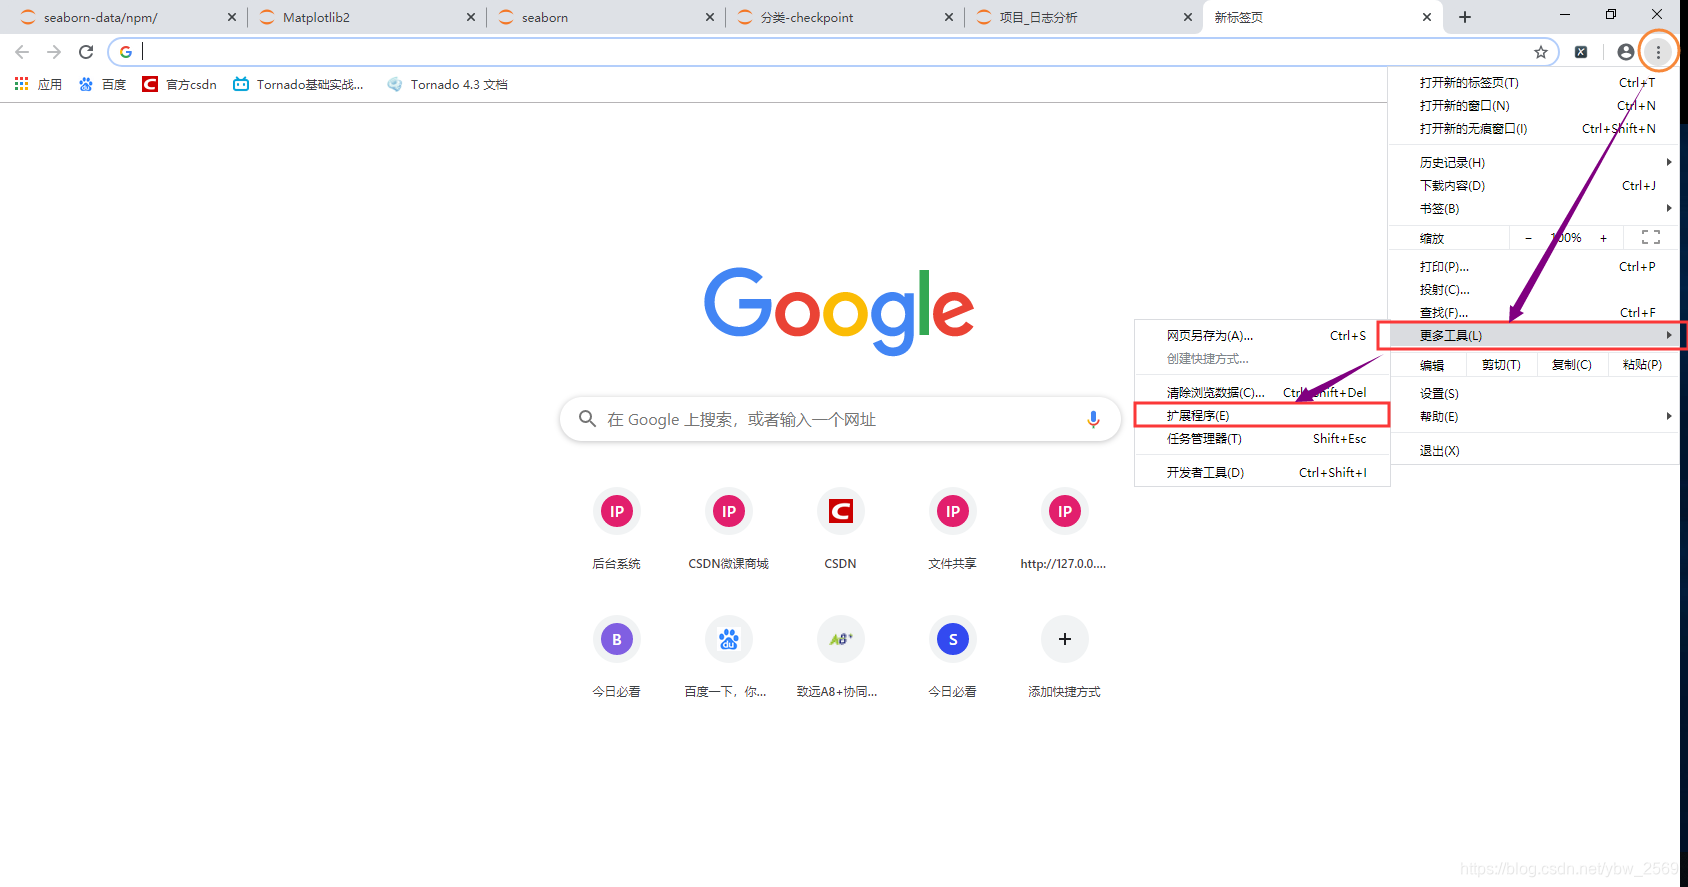Image resolution: width=1688 pixels, height=887 pixels.
Task: Switch to the seaborn tab
Action: (606, 17)
